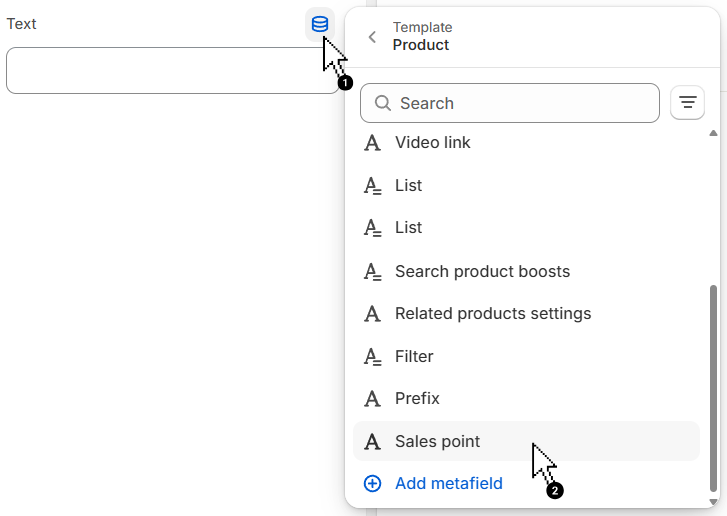Click inside the Text input box
This screenshot has height=516, width=727.
point(170,71)
